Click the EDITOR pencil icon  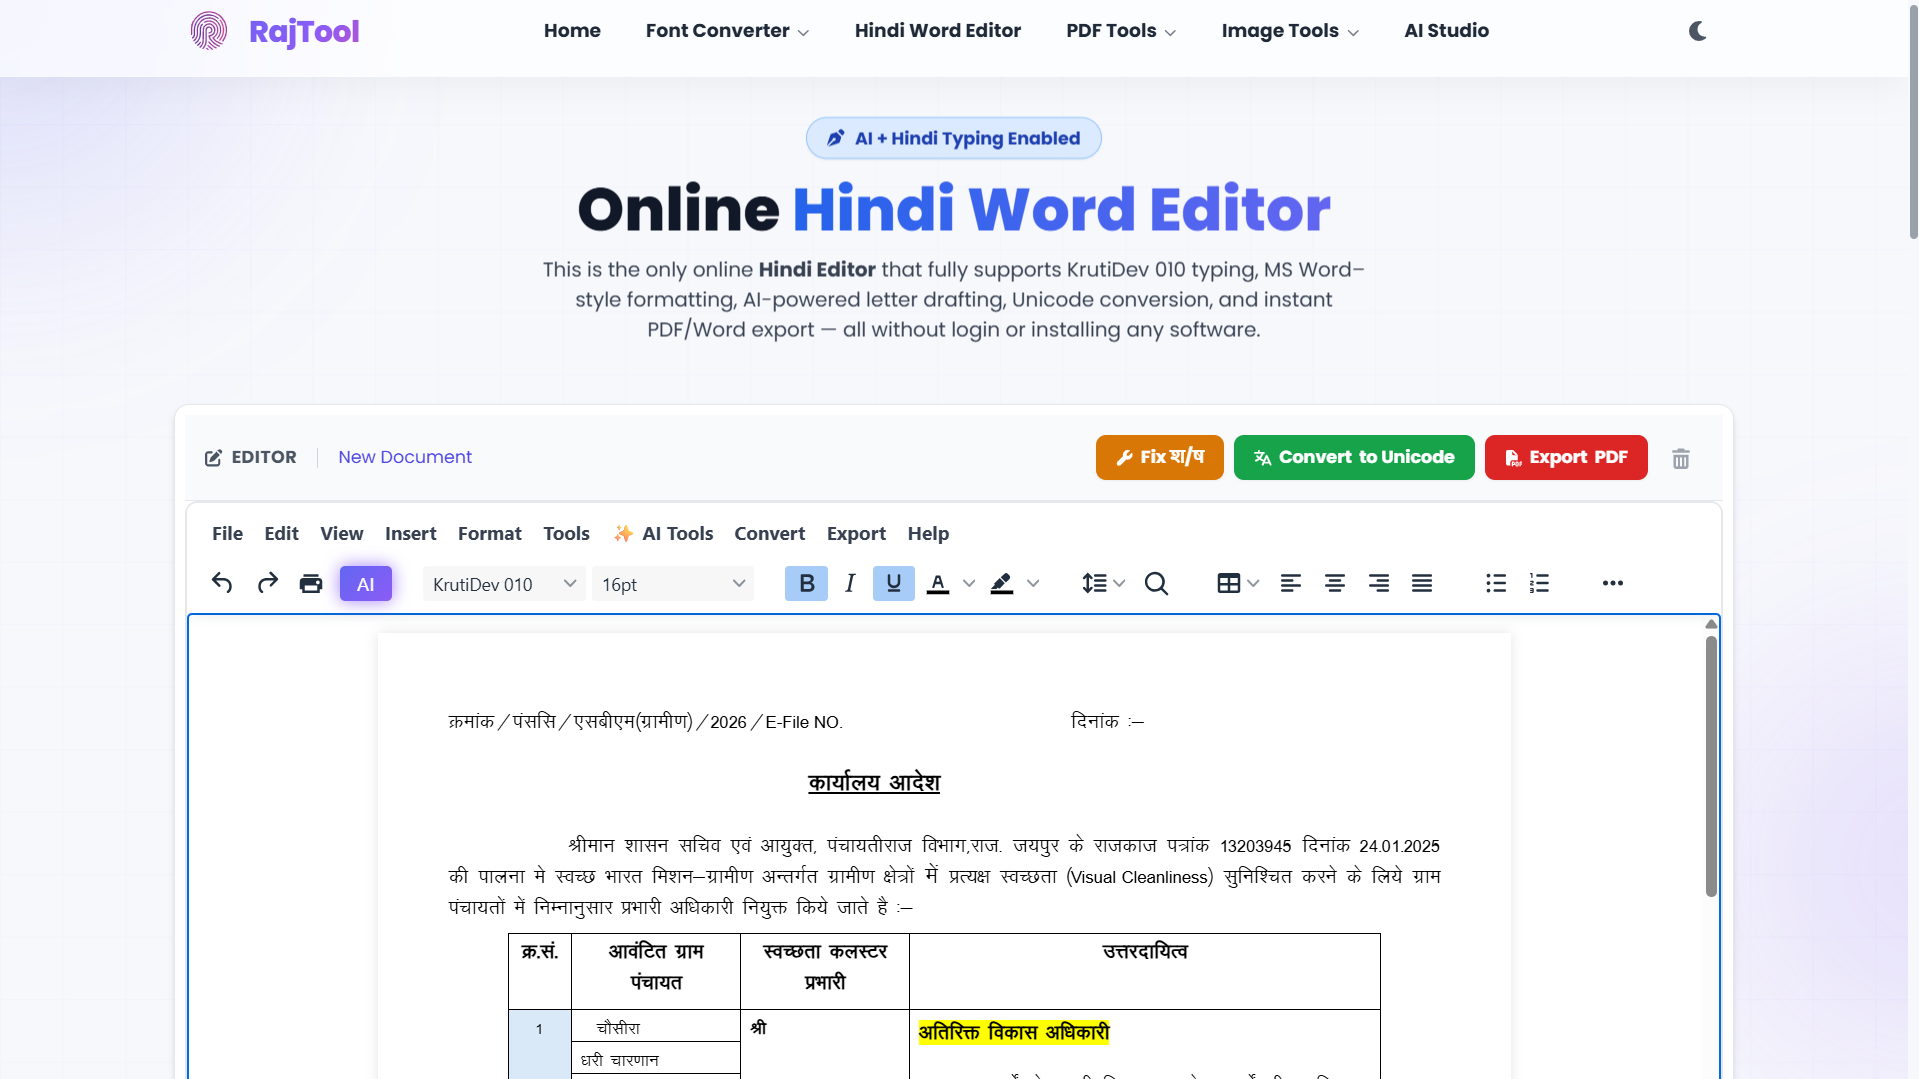[x=213, y=458]
